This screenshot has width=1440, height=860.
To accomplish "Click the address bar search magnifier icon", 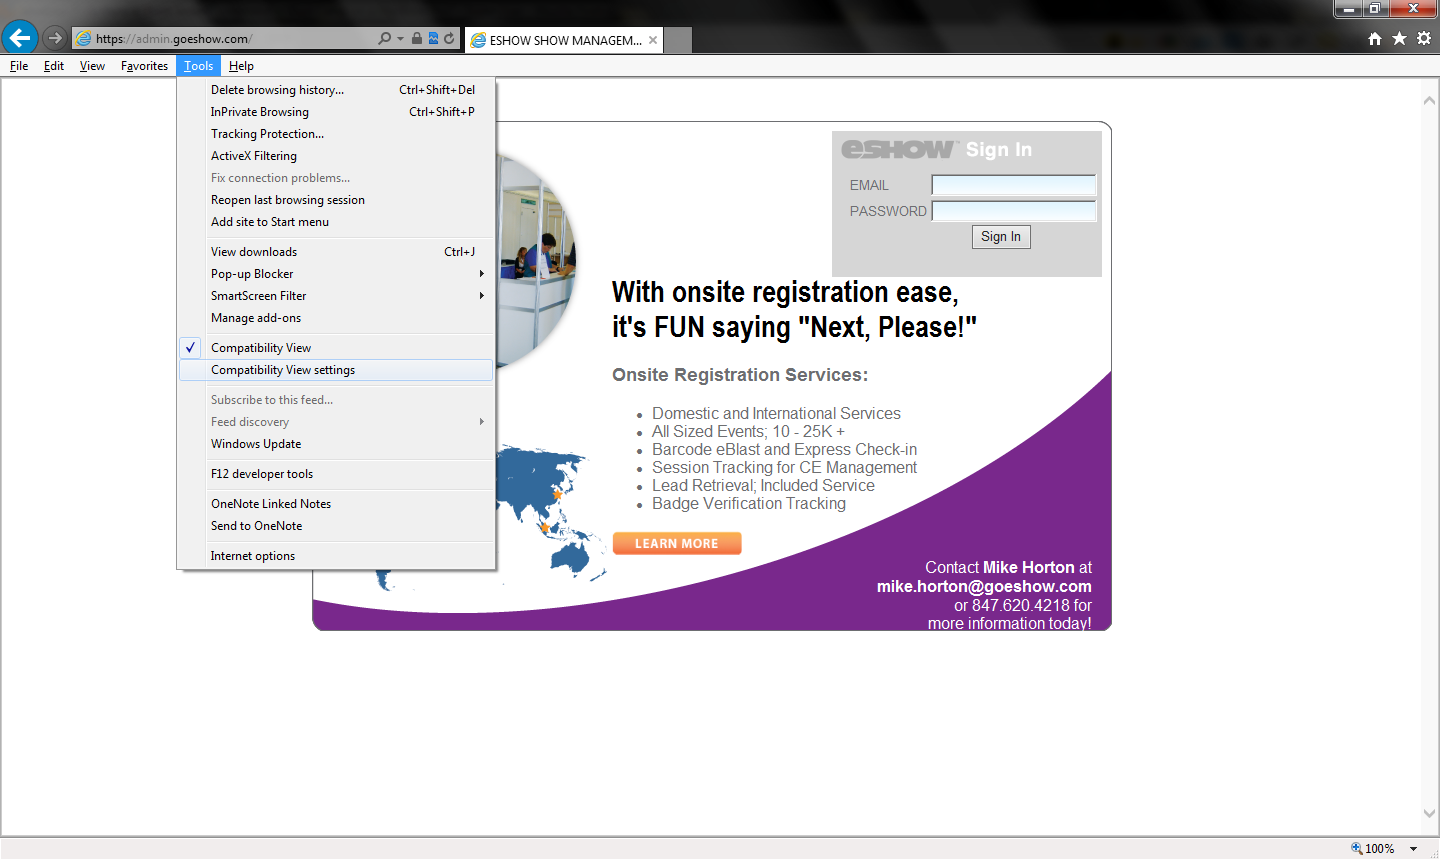I will coord(385,39).
